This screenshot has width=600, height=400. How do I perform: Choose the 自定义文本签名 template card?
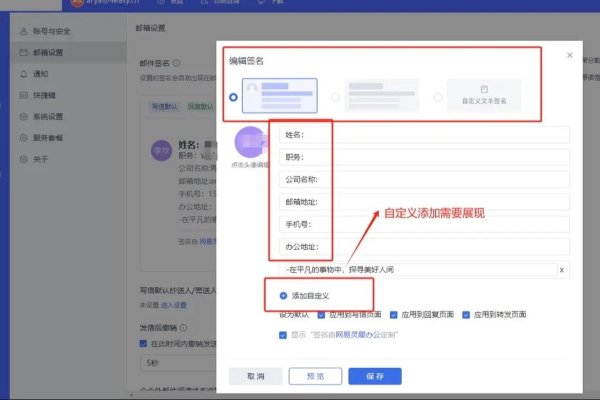click(484, 96)
